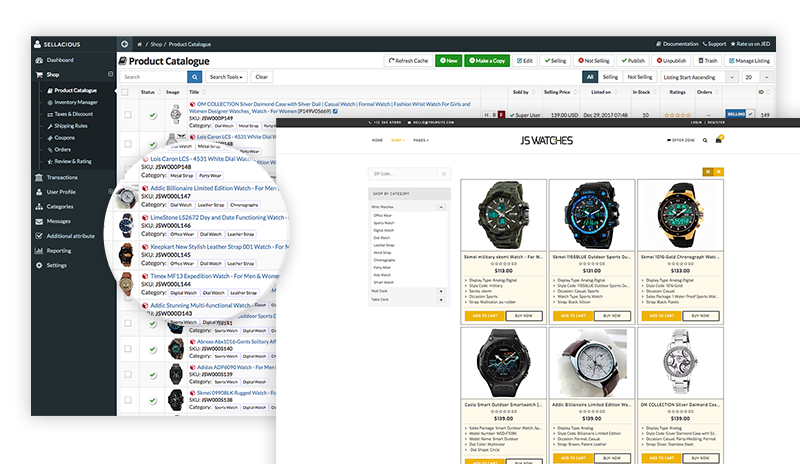800x464 pixels.
Task: Check the Skmei 0990BLK Rugged Watch row checkbox
Action: coord(128,400)
